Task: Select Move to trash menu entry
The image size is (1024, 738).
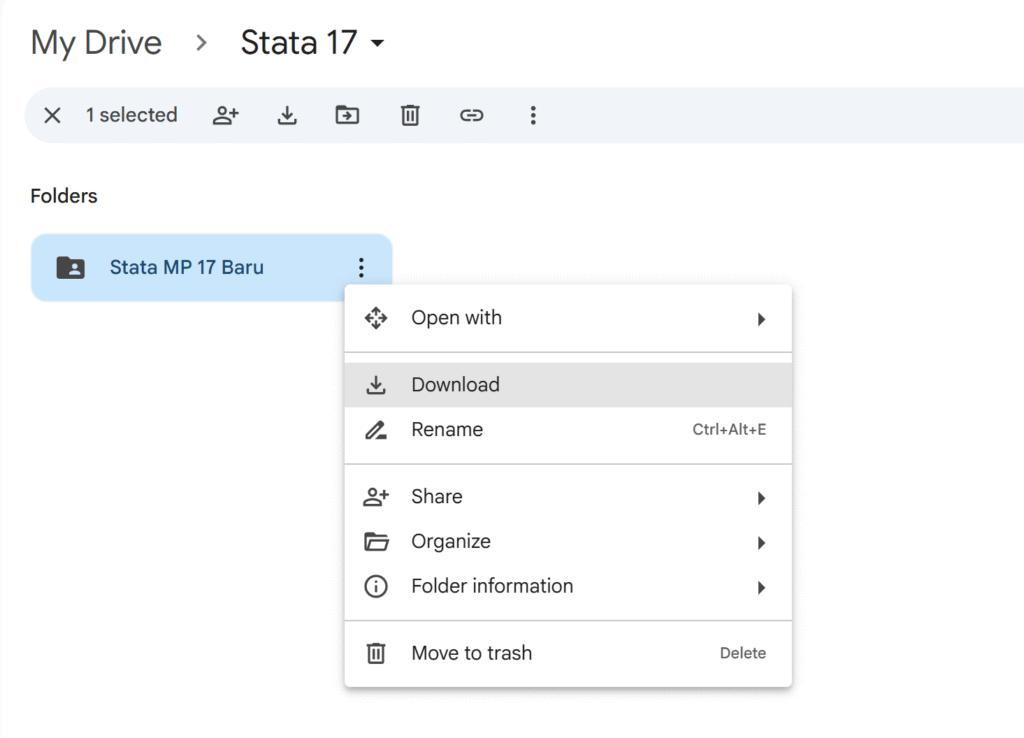Action: click(x=568, y=653)
